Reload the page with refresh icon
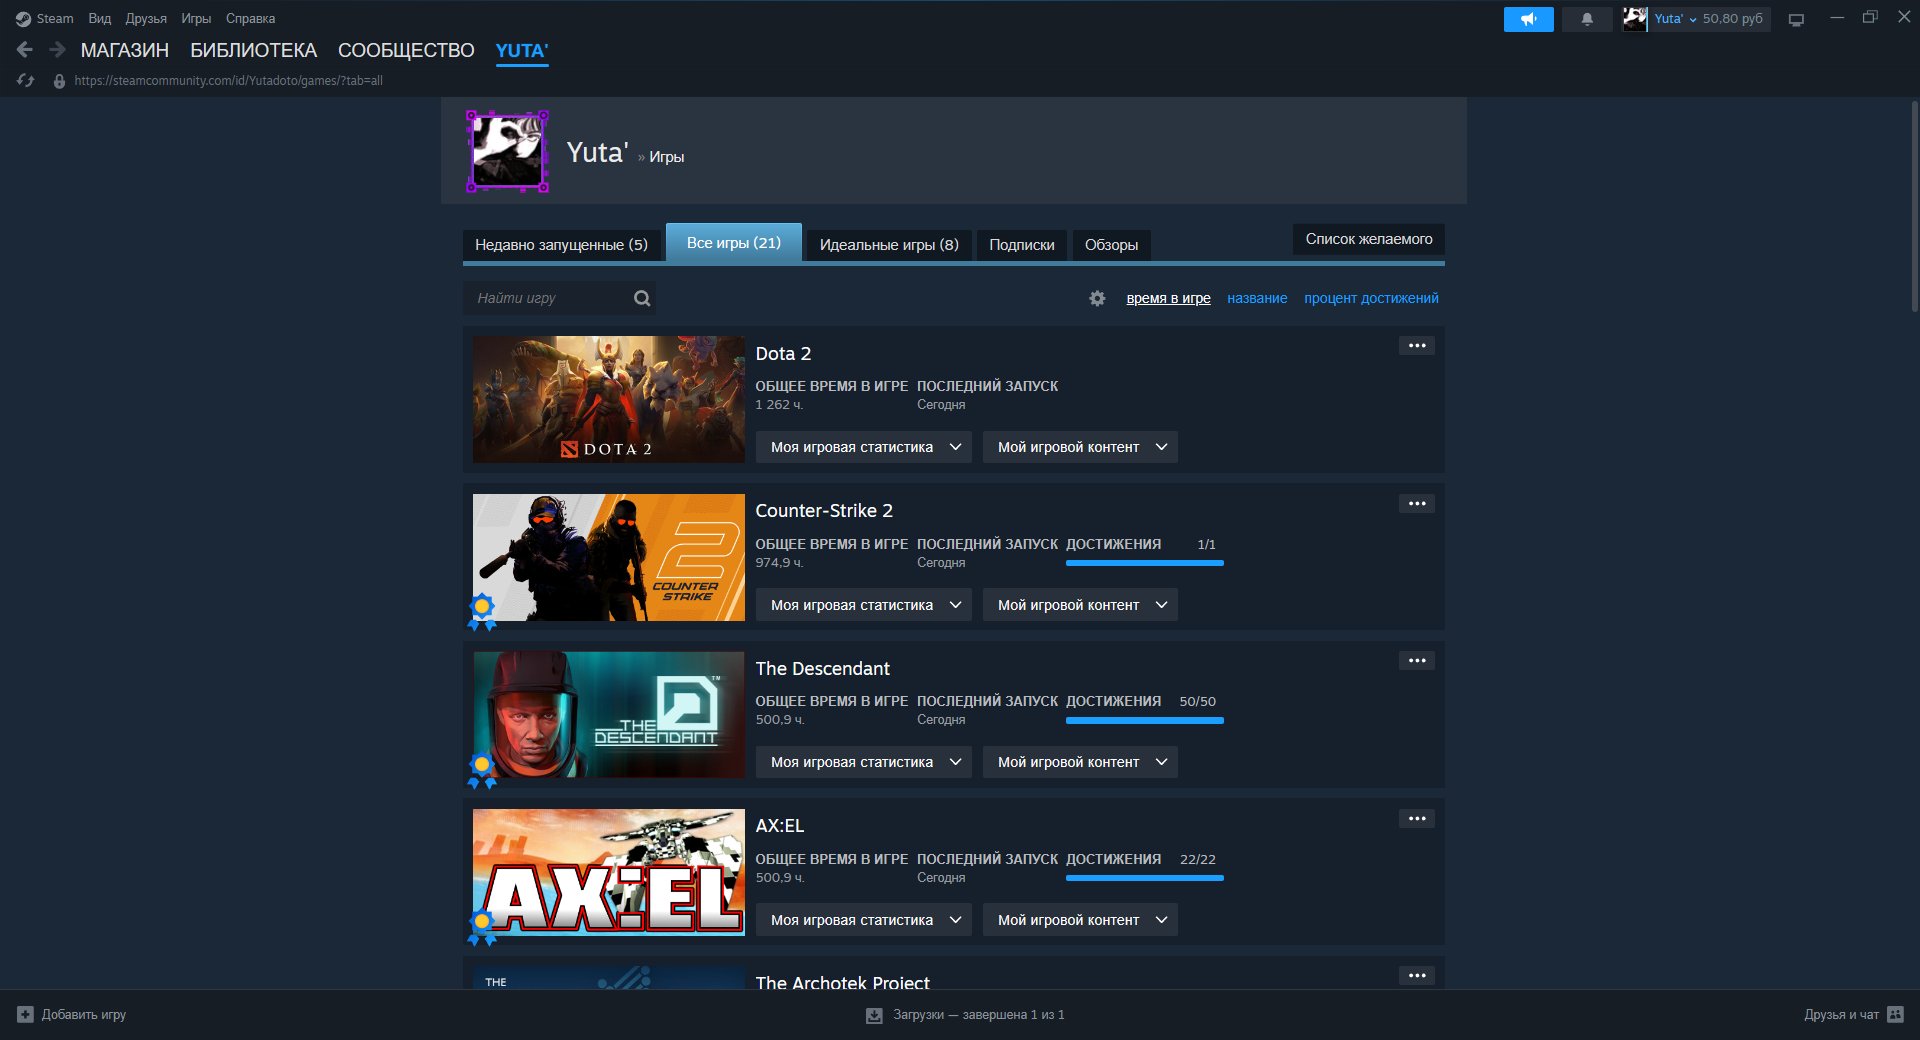This screenshot has height=1040, width=1920. click(26, 81)
